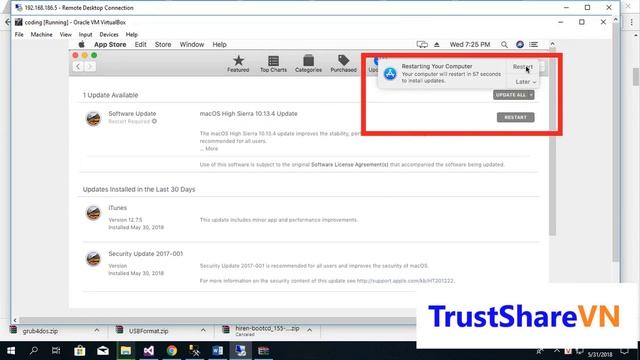640x360 pixels.
Task: Click the RESTART button for Software Update
Action: (x=516, y=117)
